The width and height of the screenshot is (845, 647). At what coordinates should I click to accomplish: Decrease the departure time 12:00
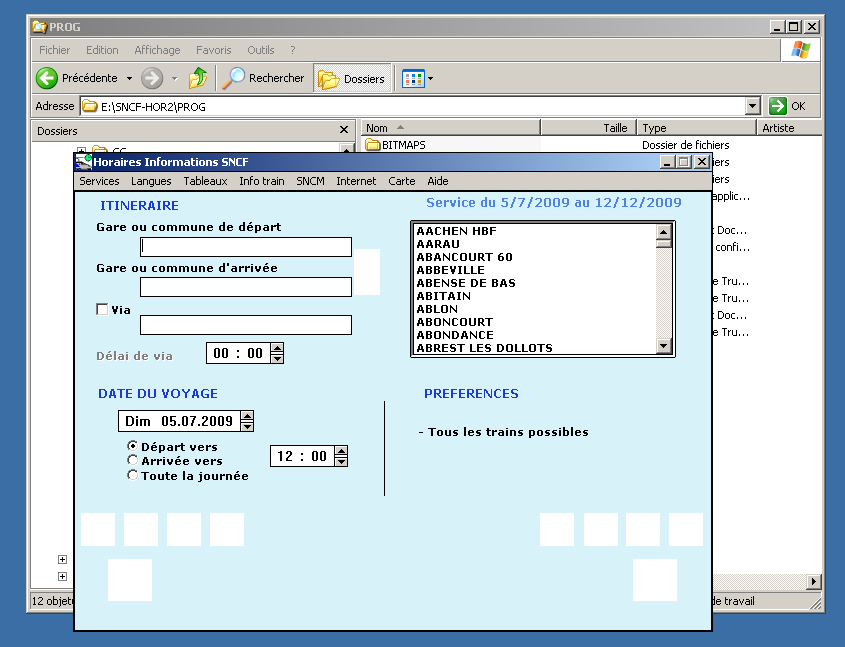click(x=341, y=461)
